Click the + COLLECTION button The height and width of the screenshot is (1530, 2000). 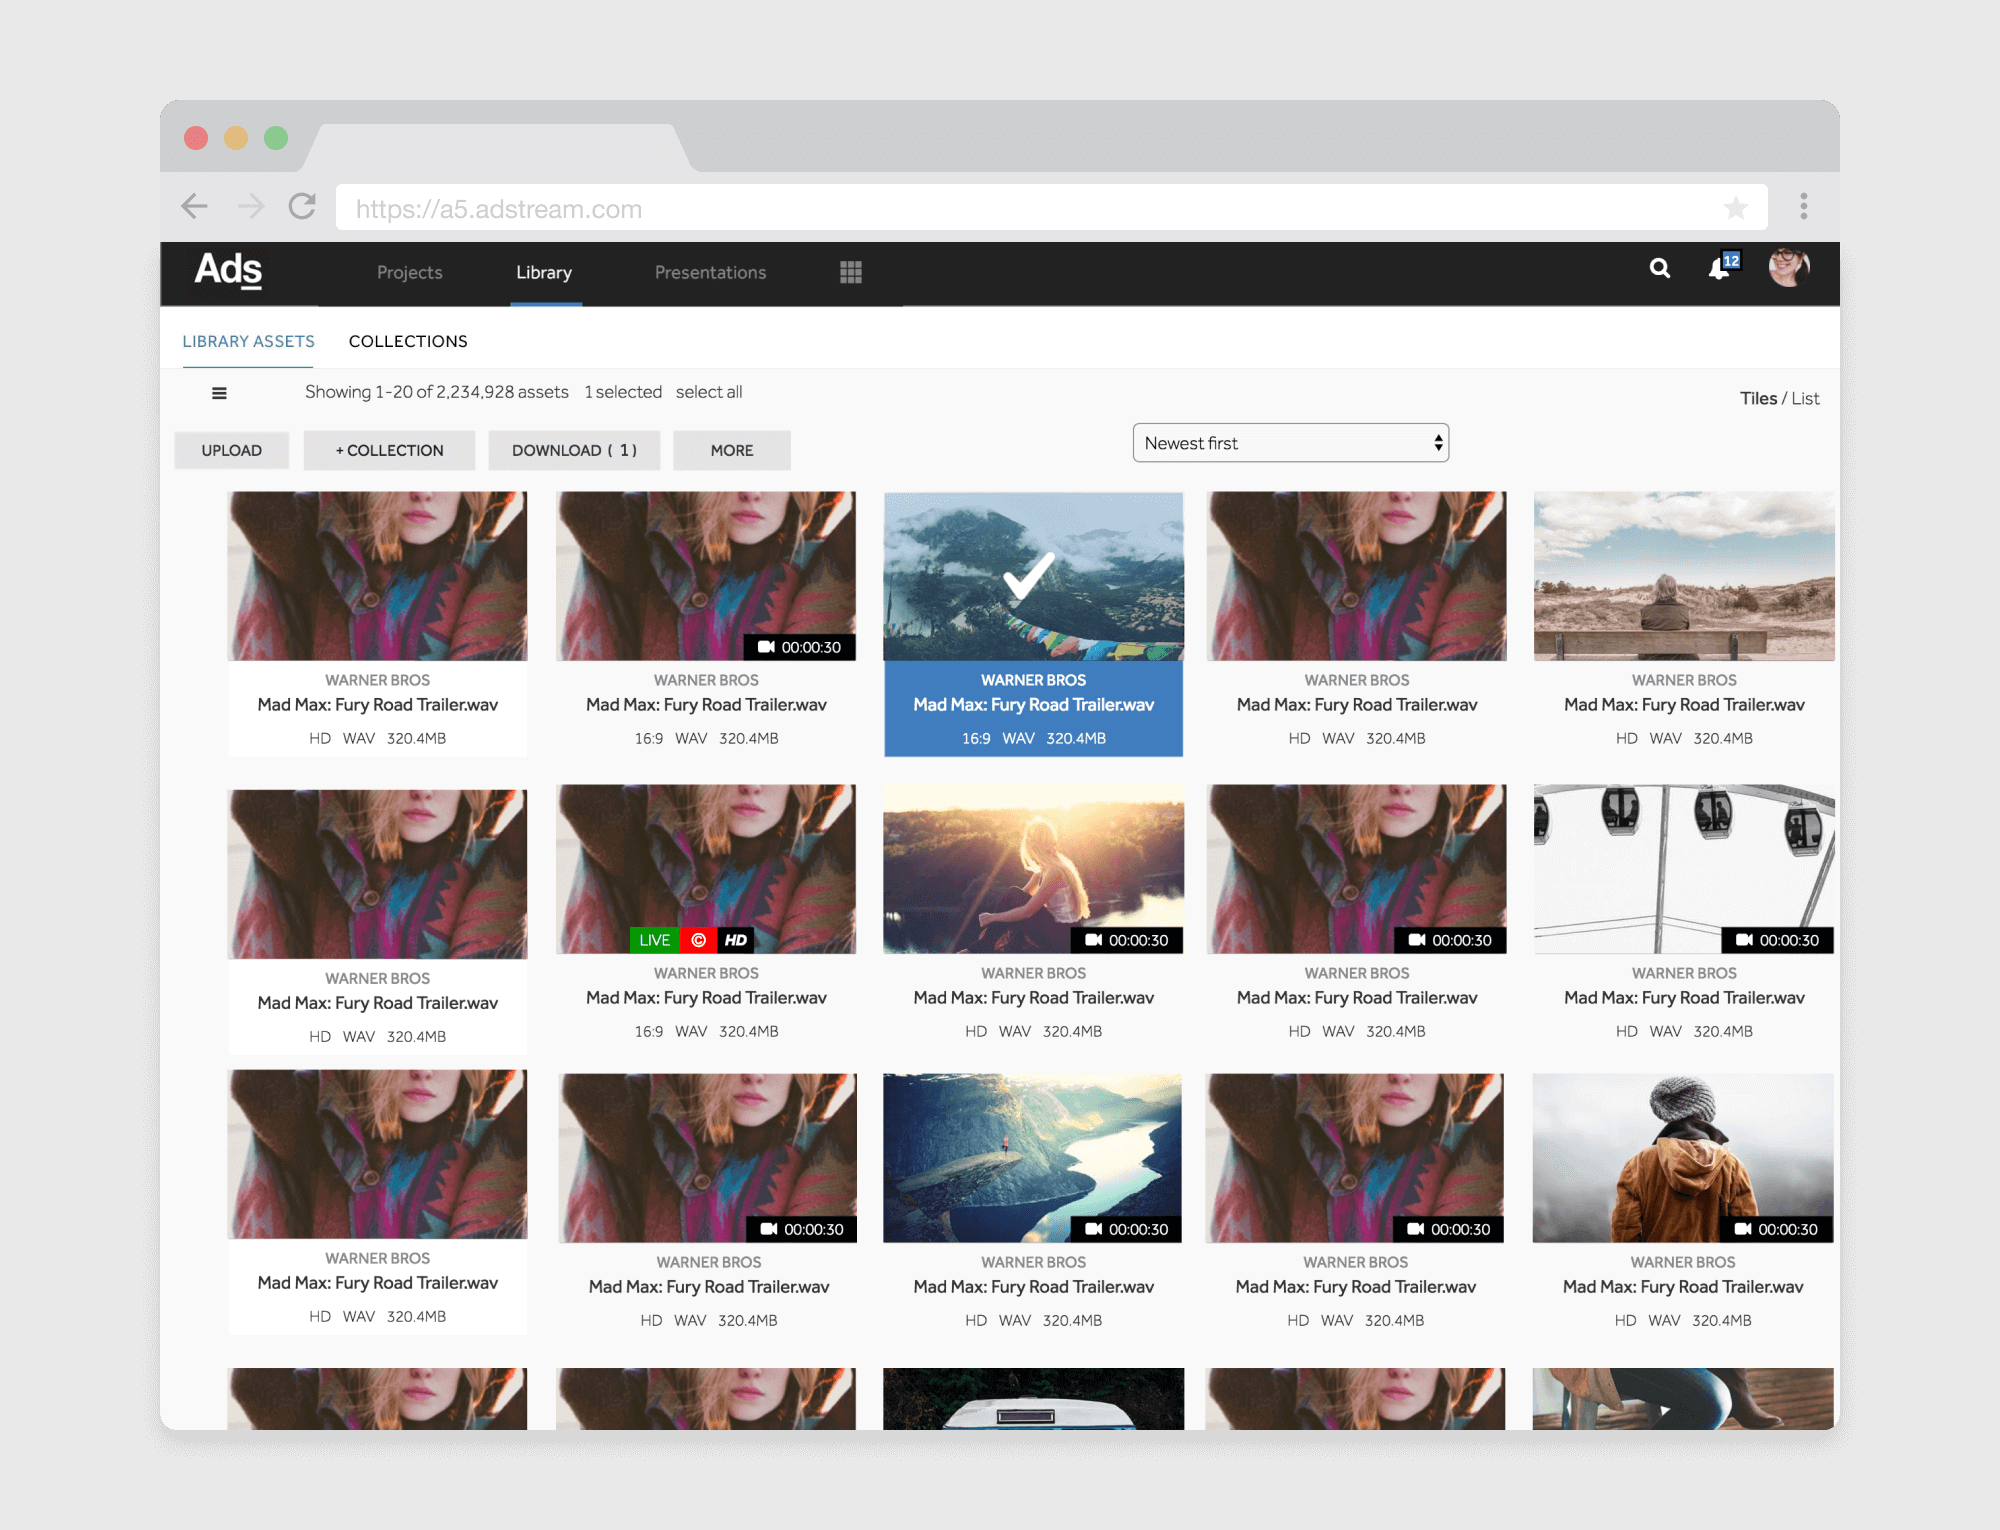[389, 450]
